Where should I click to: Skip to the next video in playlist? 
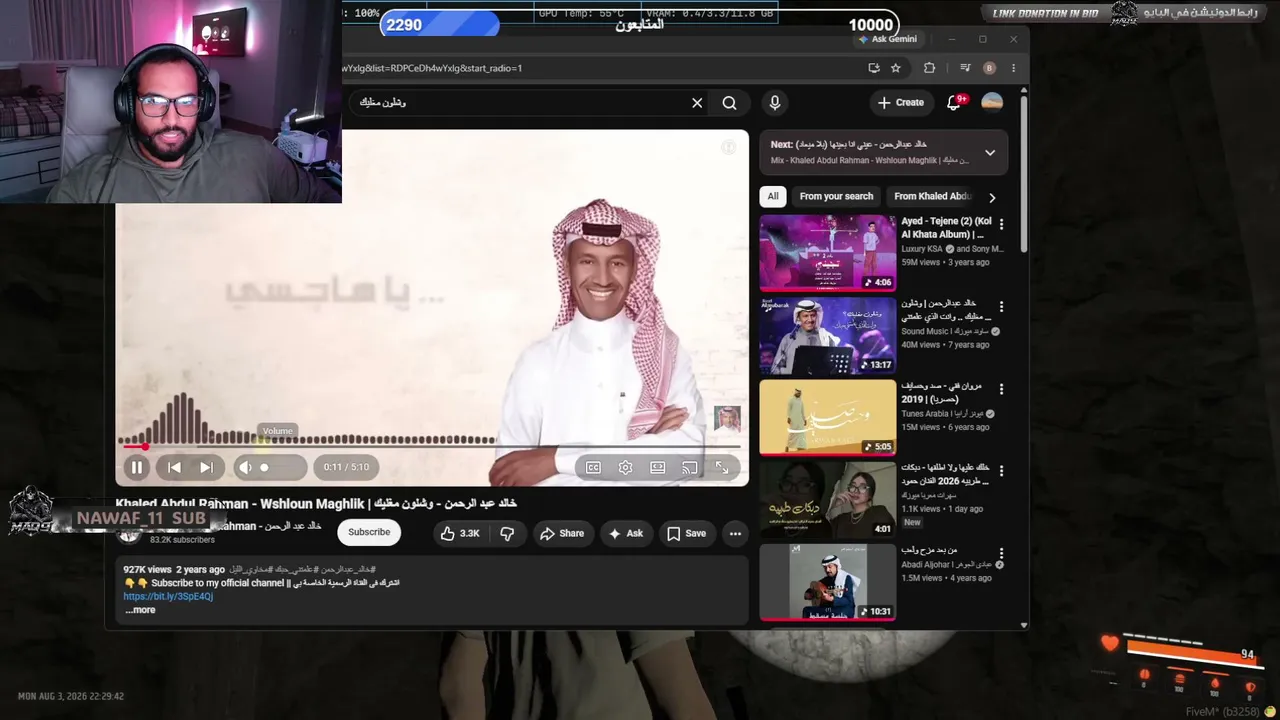click(x=206, y=467)
